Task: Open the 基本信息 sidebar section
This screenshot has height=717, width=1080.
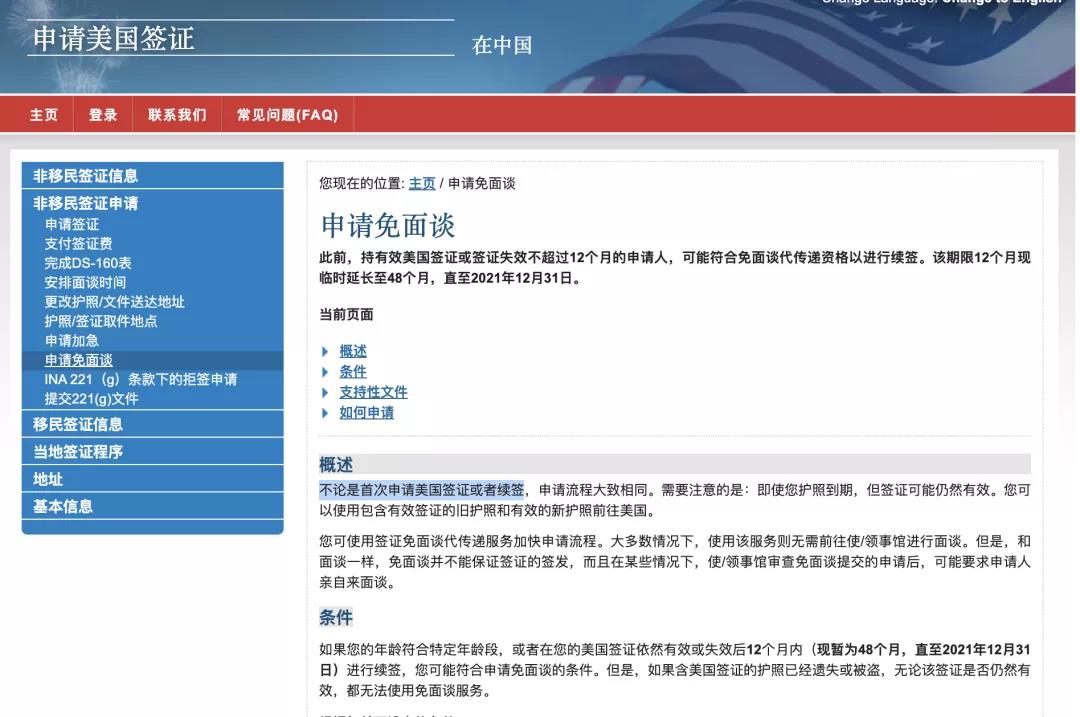Action: (x=61, y=506)
